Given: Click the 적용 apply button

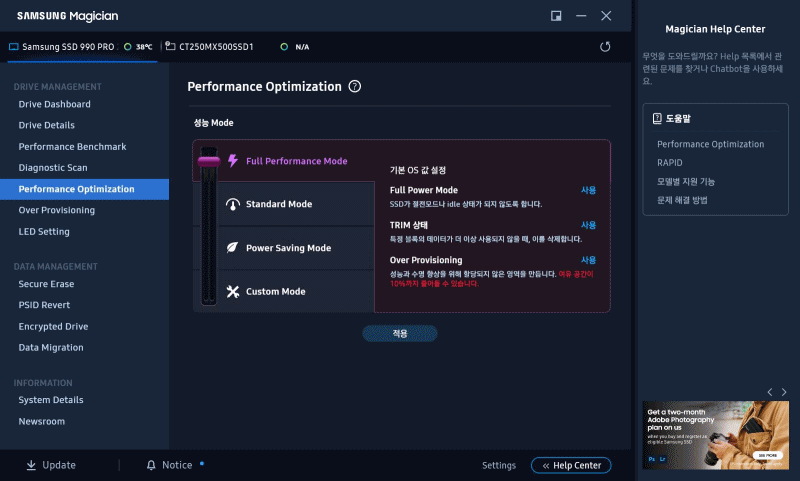Looking at the screenshot, I should [x=400, y=334].
